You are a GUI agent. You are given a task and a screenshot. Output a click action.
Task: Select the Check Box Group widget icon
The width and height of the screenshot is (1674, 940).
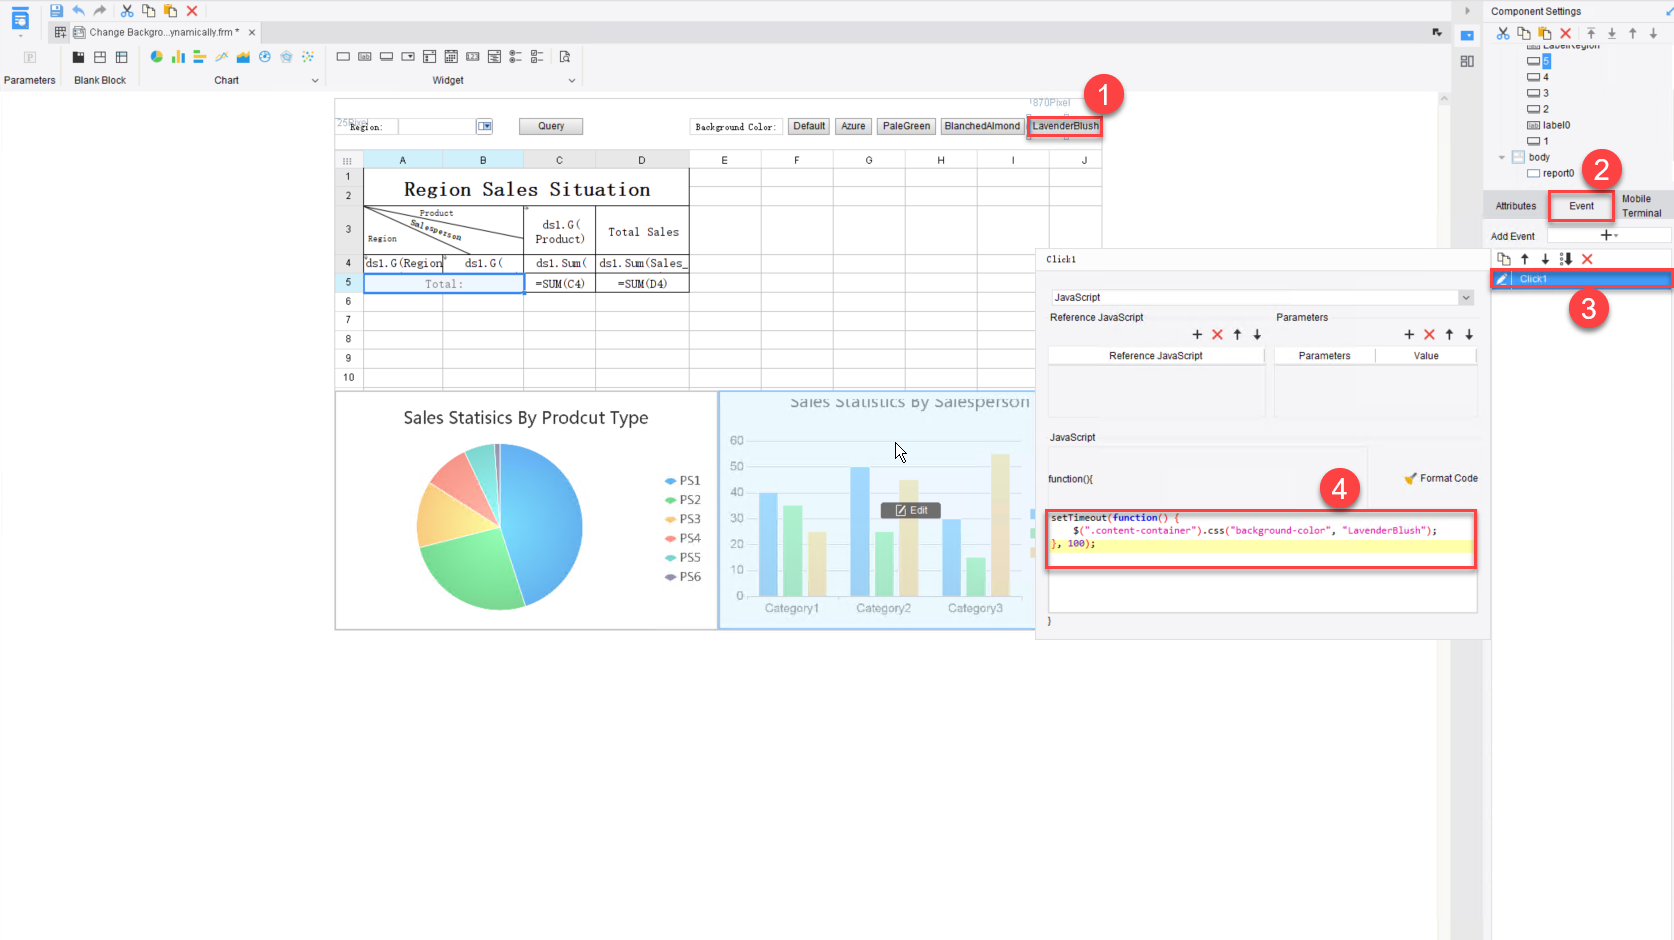click(x=537, y=57)
